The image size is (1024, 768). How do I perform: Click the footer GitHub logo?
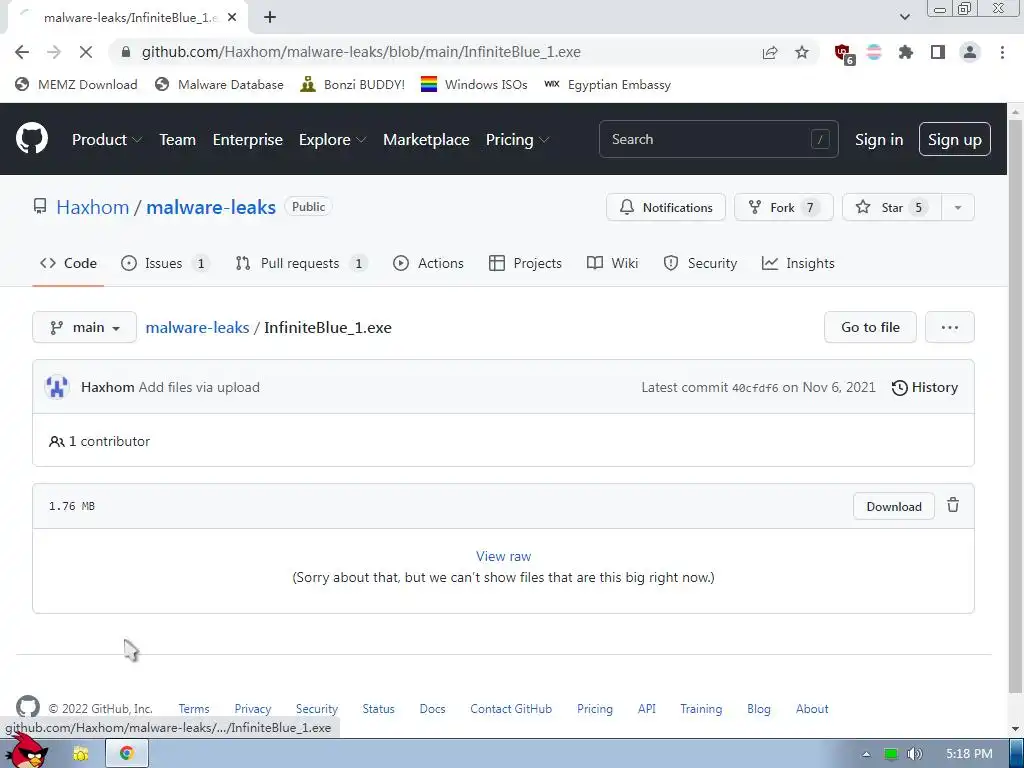pos(27,707)
